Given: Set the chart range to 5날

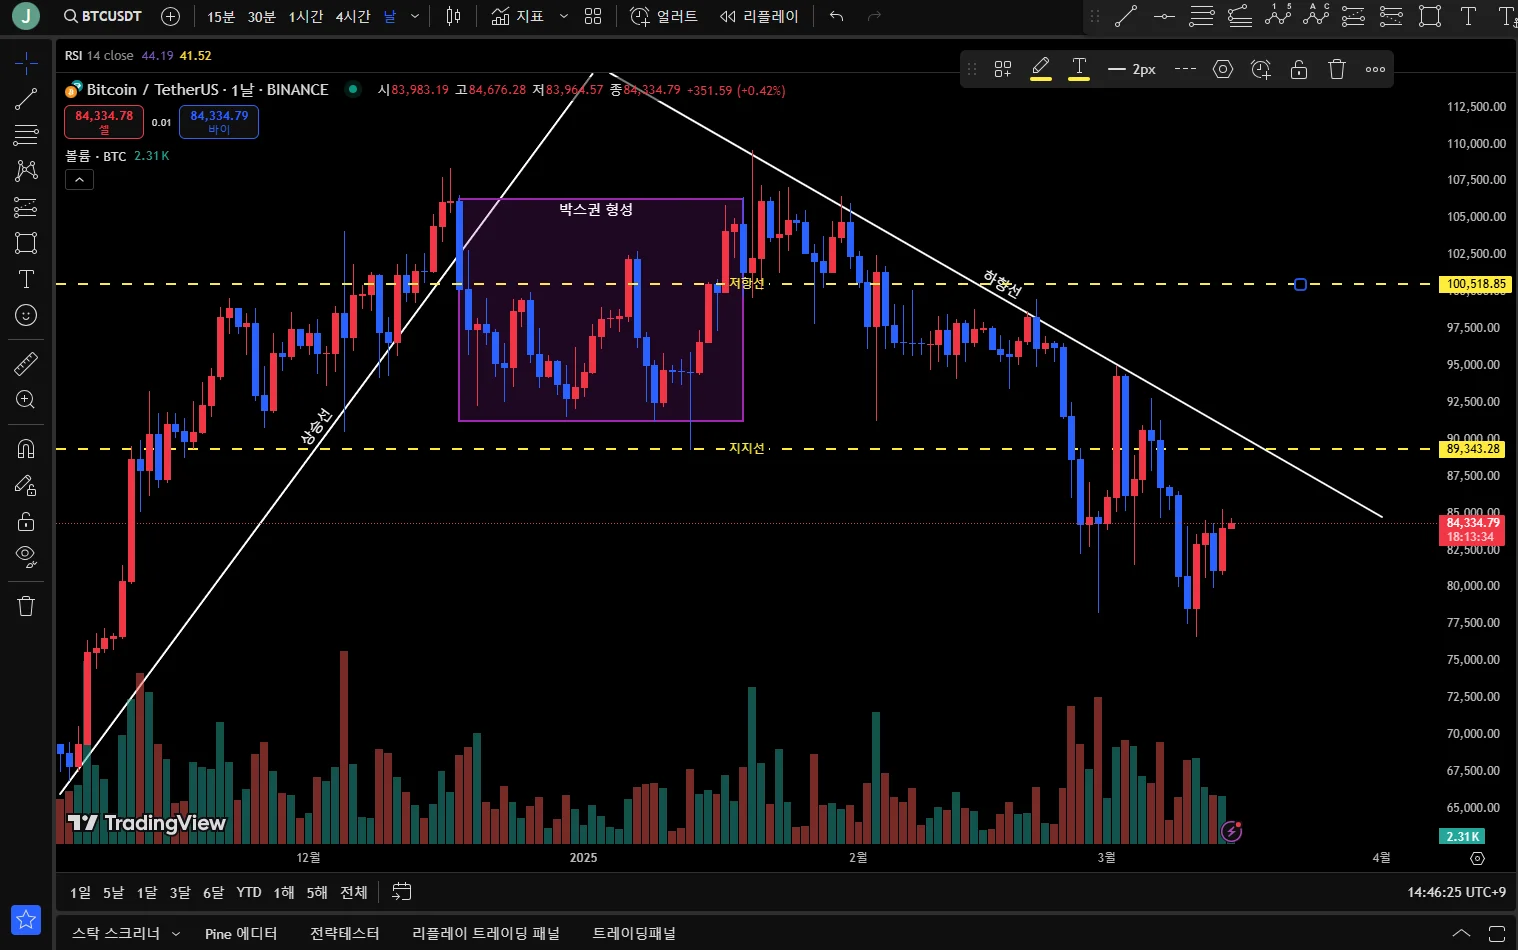Looking at the screenshot, I should pyautogui.click(x=113, y=892).
